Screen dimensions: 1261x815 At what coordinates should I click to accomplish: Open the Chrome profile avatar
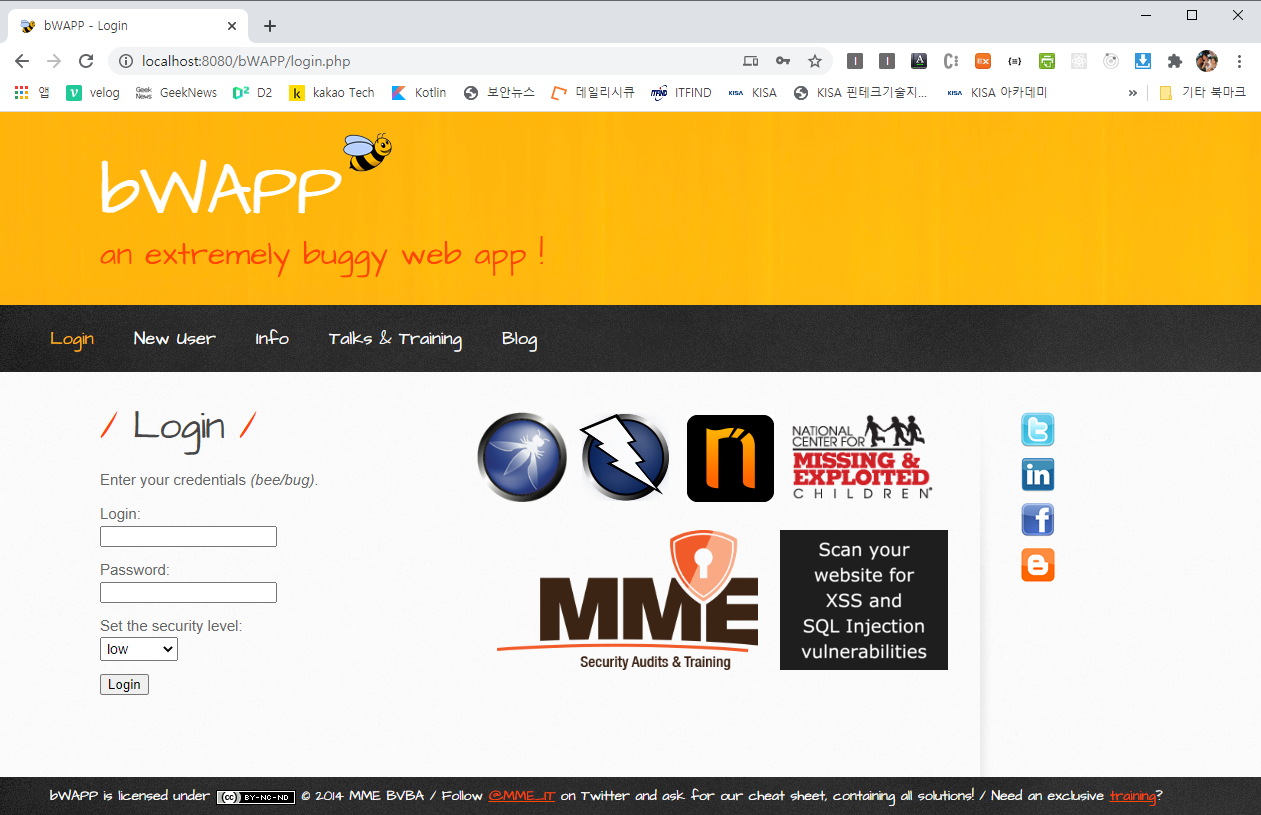point(1207,61)
